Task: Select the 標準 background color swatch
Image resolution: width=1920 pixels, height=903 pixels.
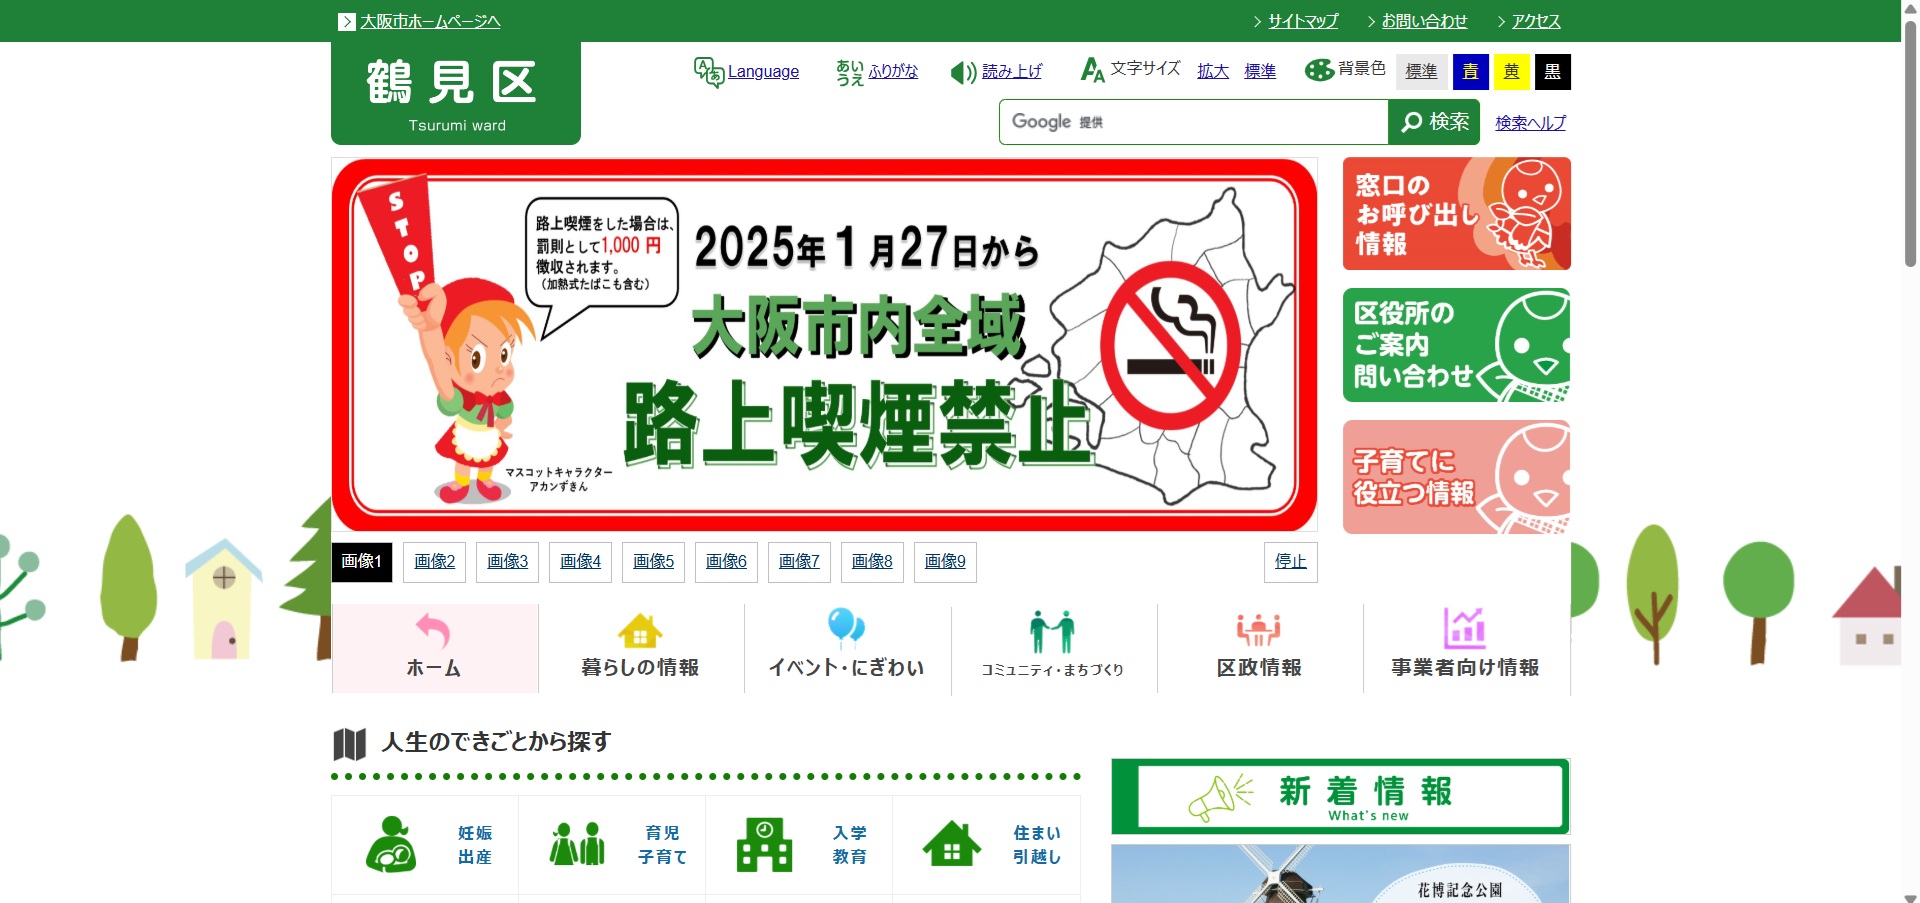Action: click(1421, 72)
